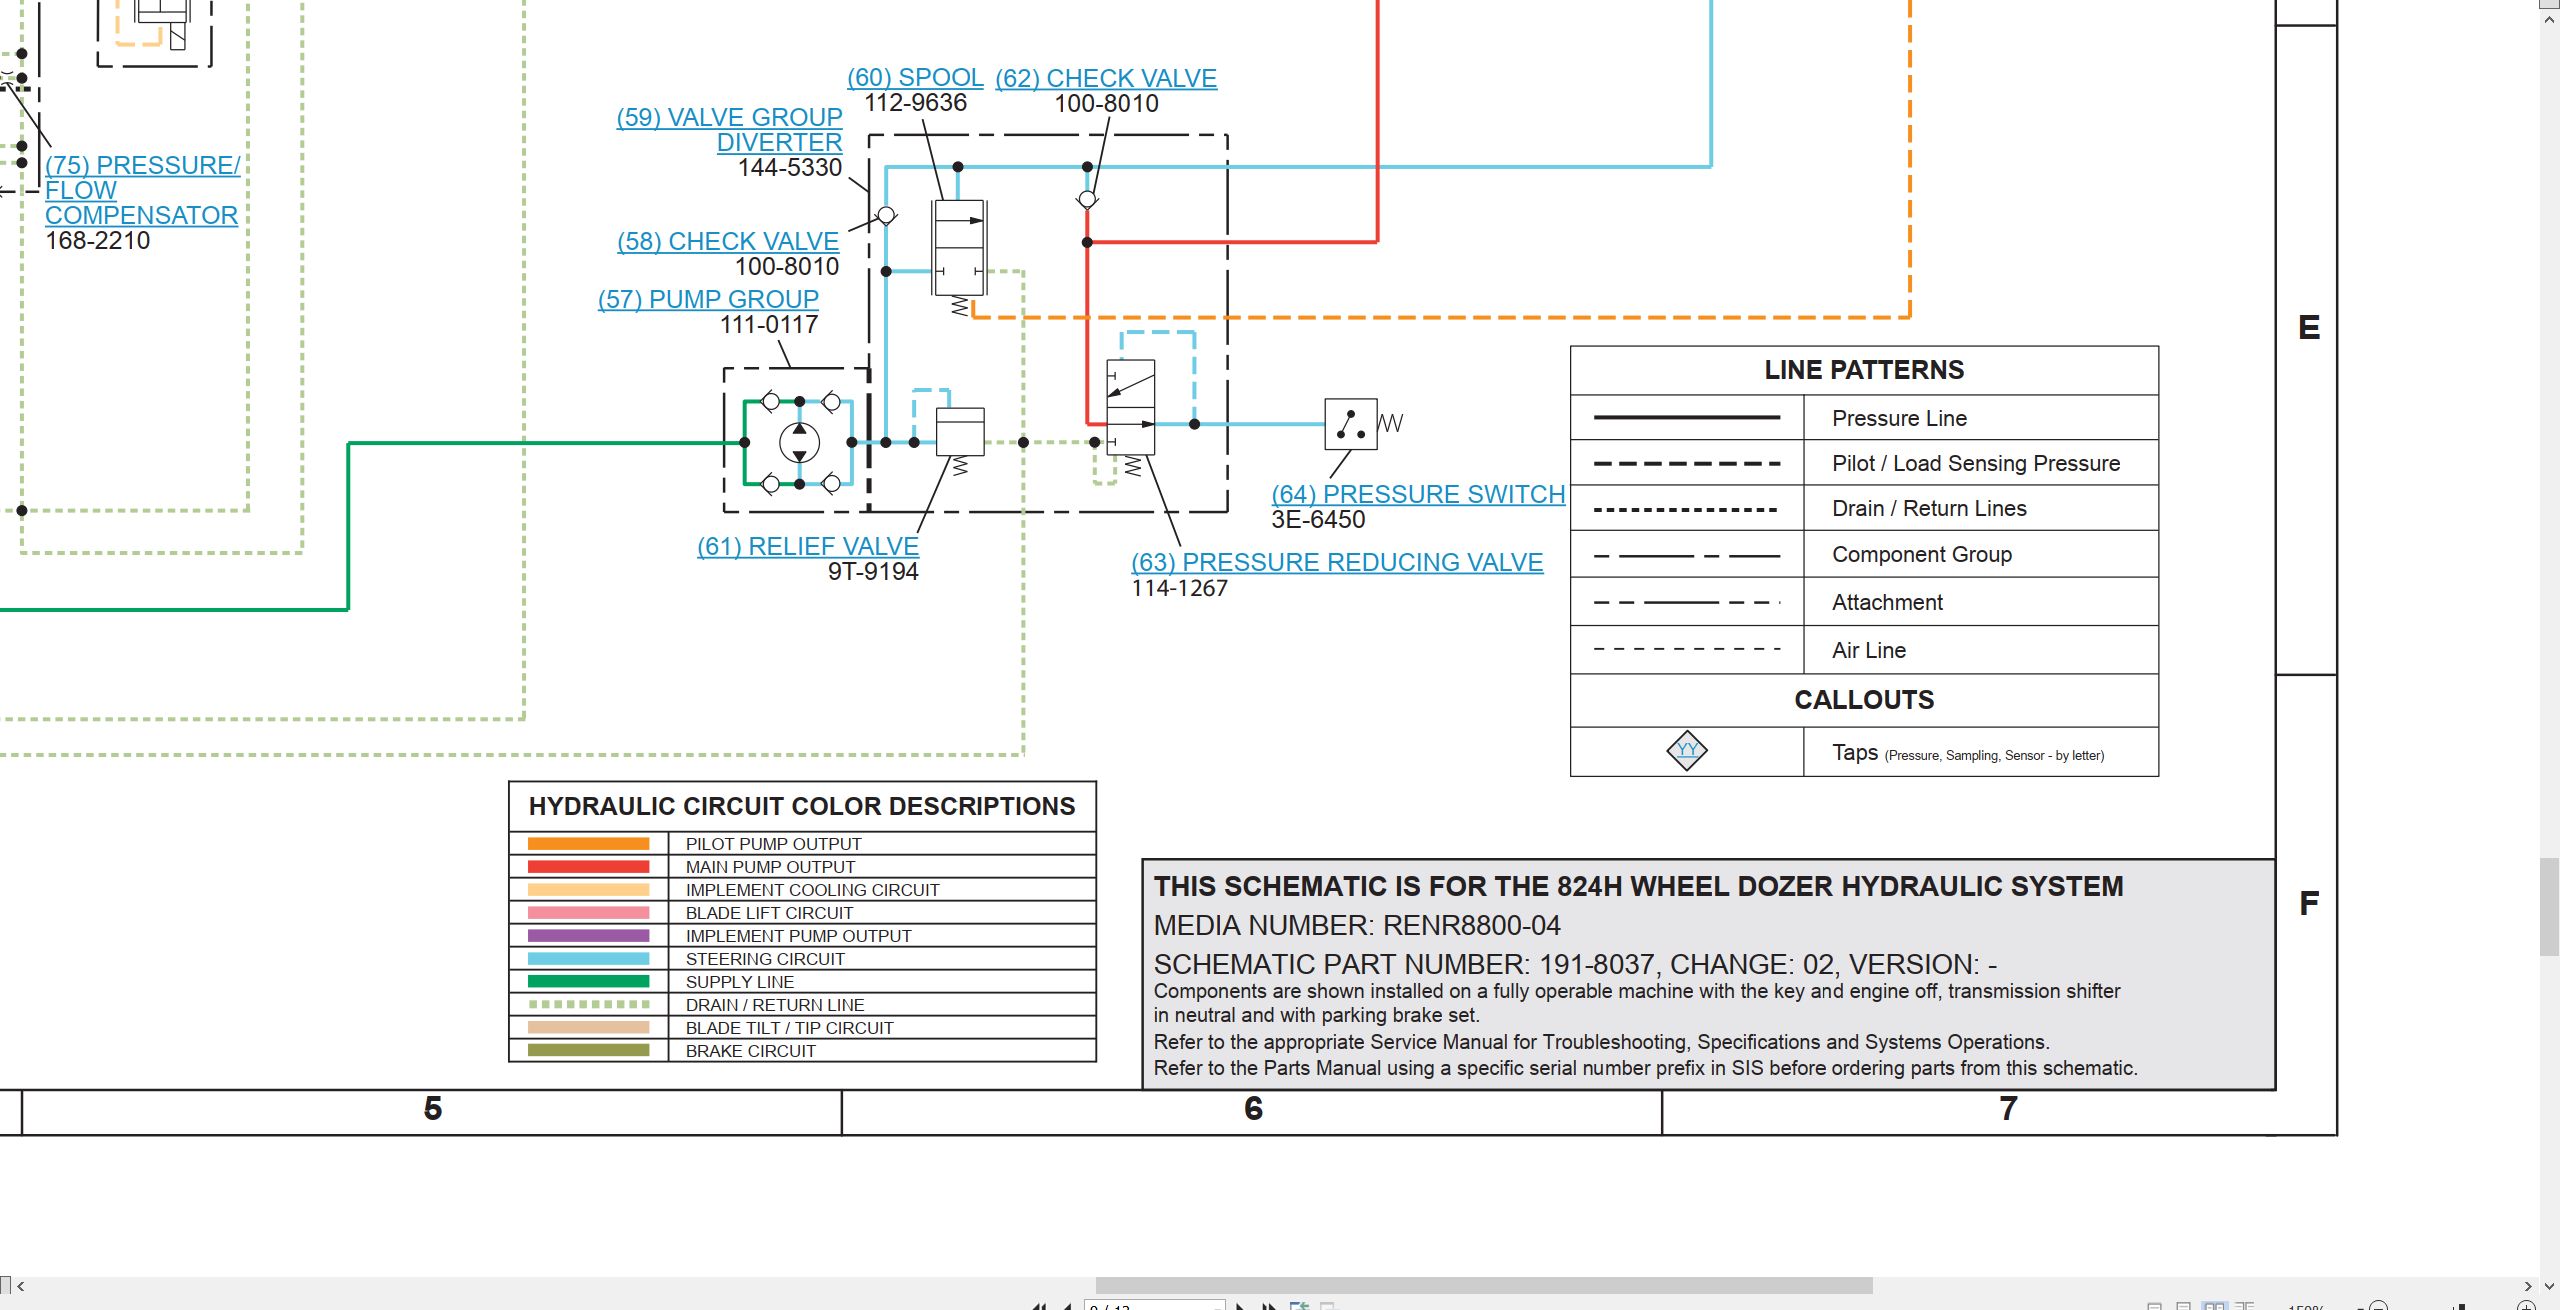The image size is (2560, 1310).
Task: Click the green SUPPLY LINE swatch
Action: [588, 982]
